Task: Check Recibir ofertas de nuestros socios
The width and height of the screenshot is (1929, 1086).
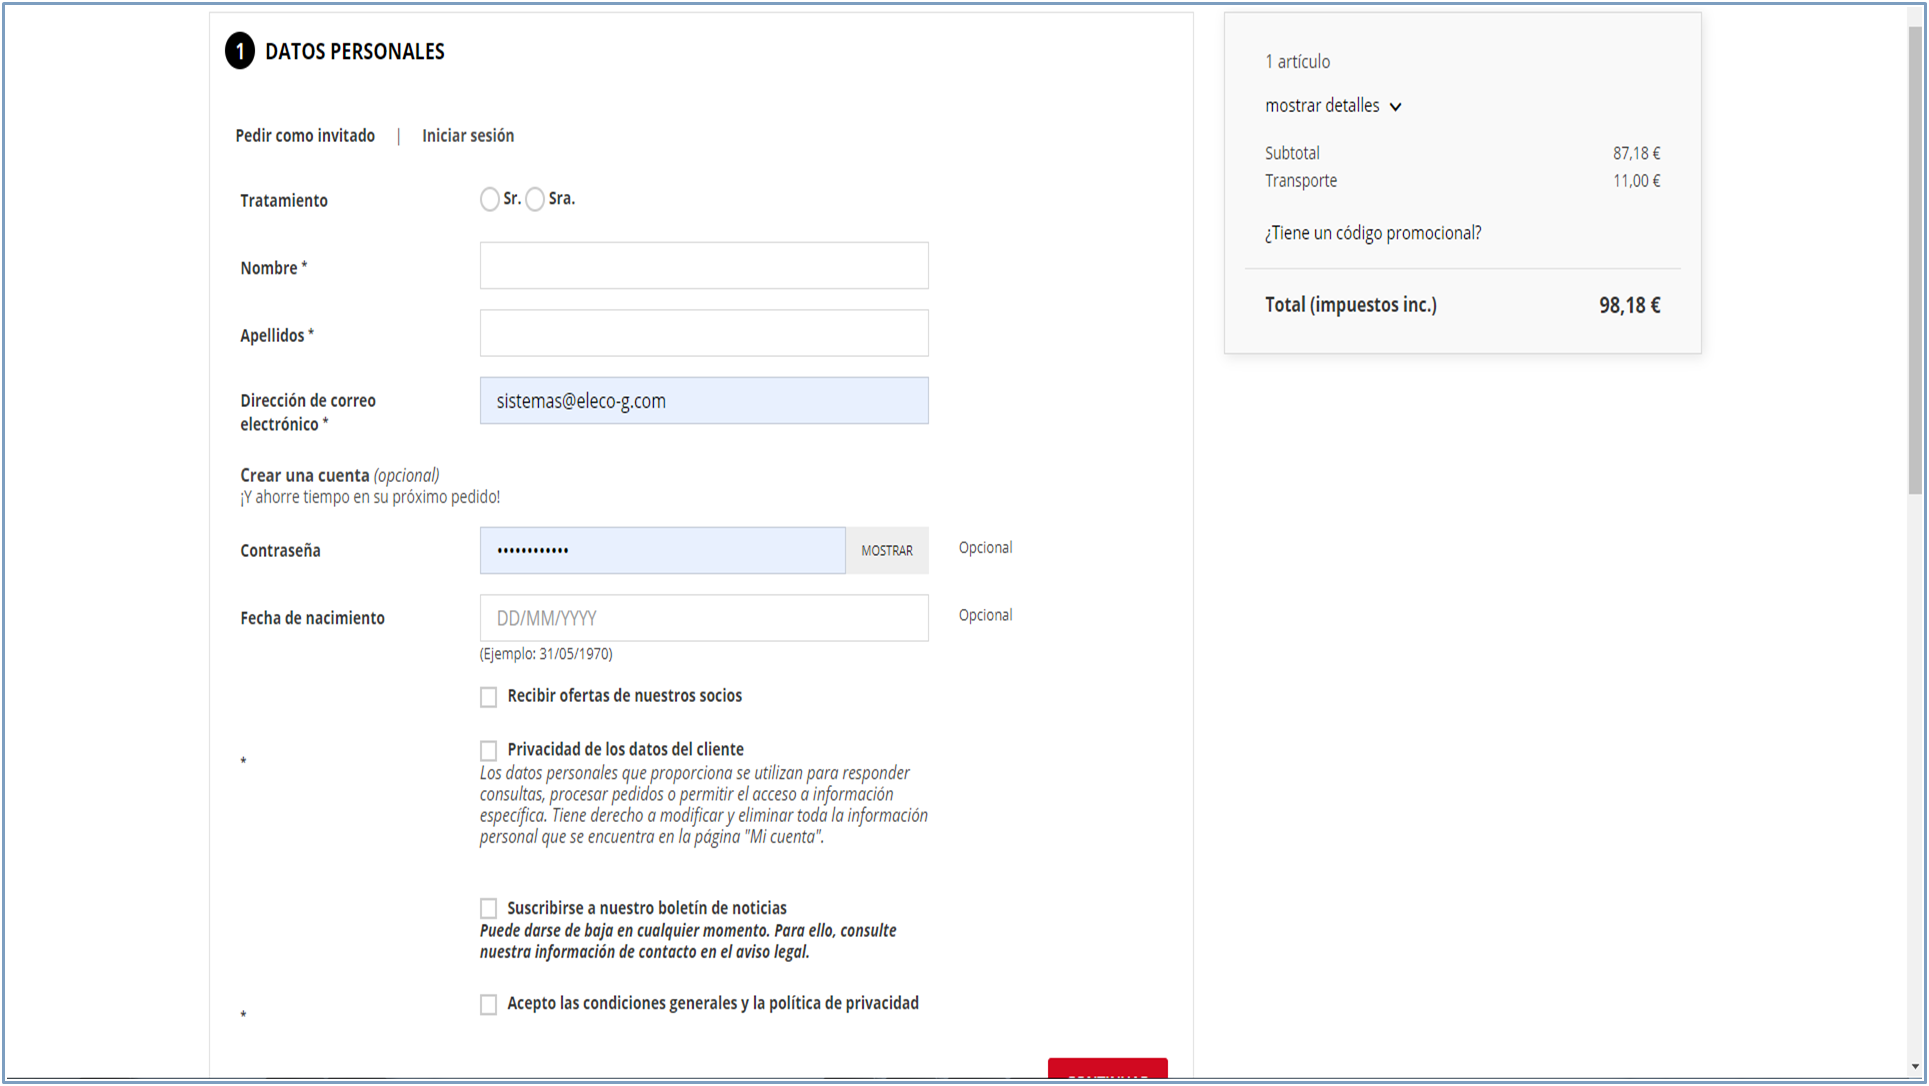Action: 488,697
